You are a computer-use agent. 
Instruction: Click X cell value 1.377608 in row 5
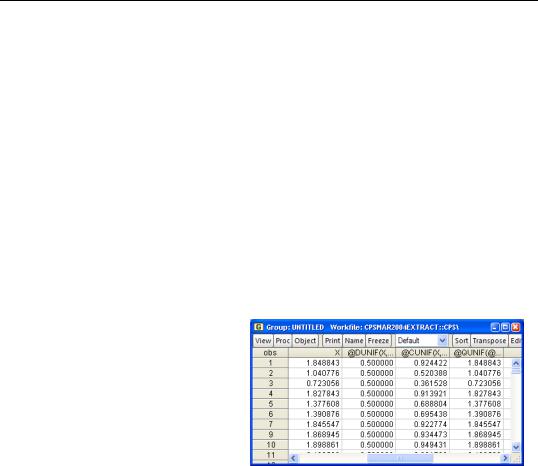pyautogui.click(x=315, y=404)
